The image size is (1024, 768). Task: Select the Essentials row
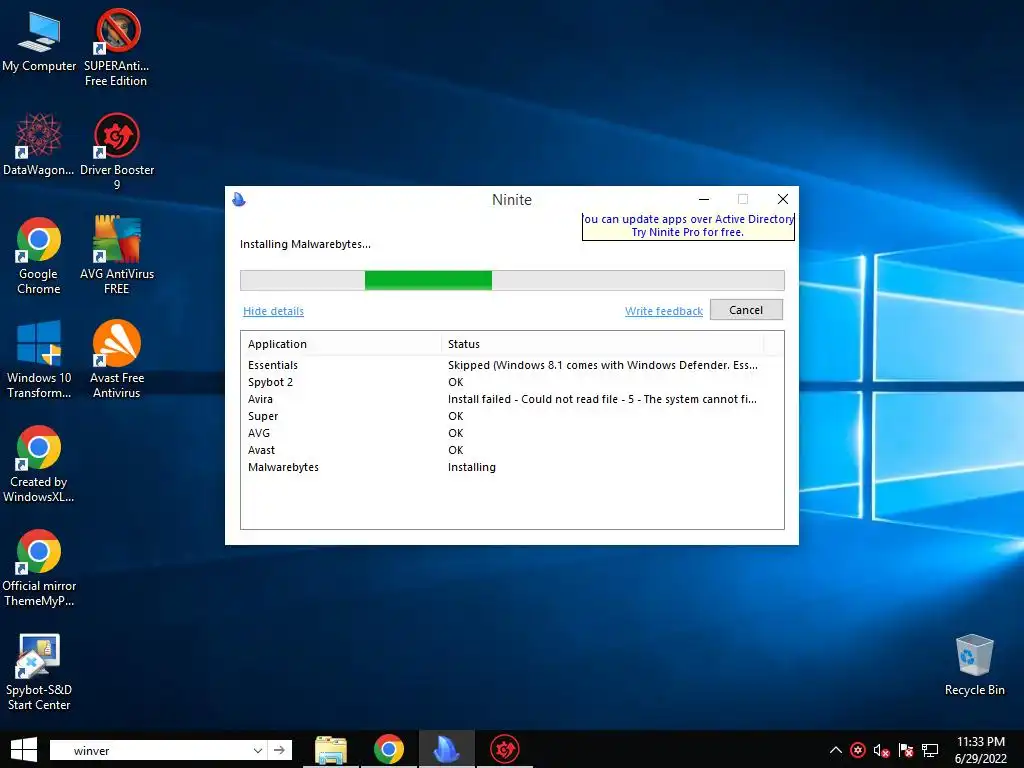tap(512, 365)
